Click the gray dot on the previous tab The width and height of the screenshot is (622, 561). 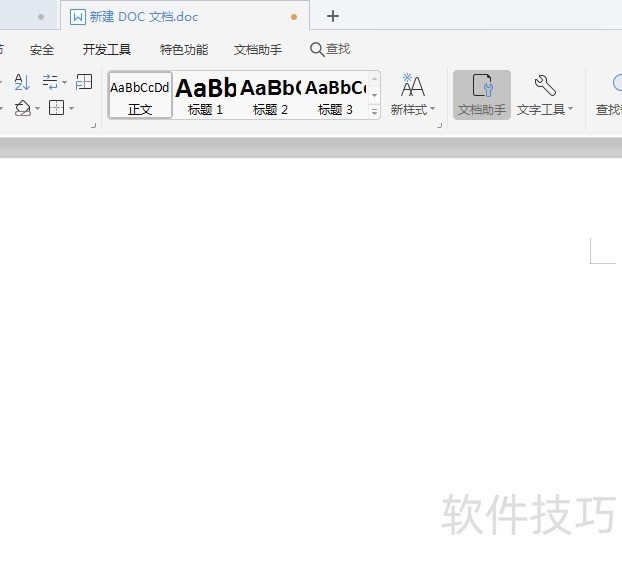coord(41,17)
